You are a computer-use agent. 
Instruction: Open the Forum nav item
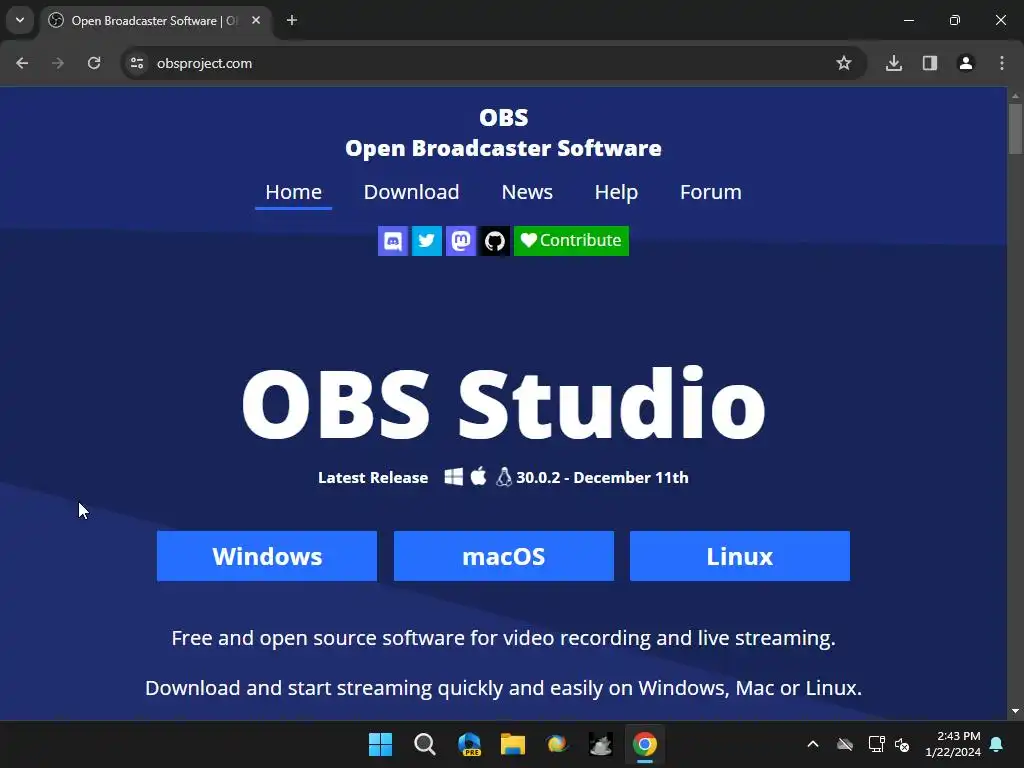(711, 192)
